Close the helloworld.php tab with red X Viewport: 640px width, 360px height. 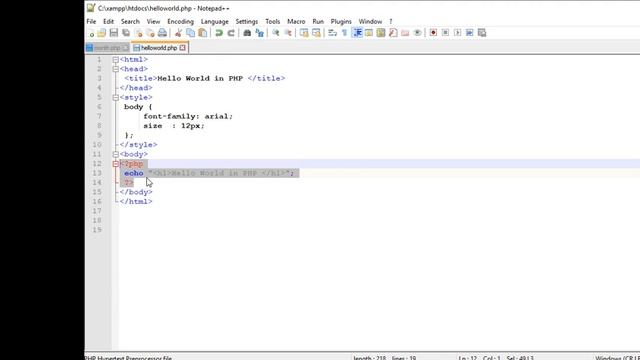[x=182, y=48]
